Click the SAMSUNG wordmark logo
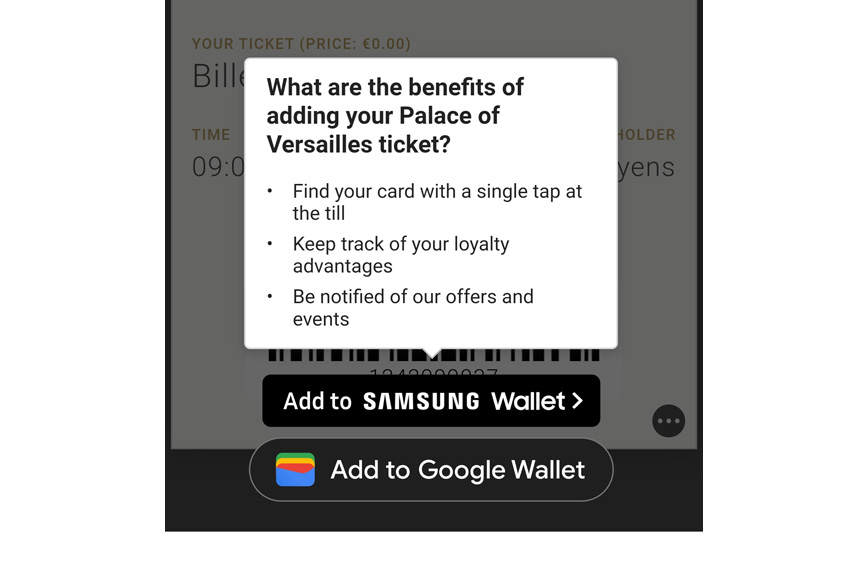This screenshot has width=868, height=567. [x=421, y=402]
